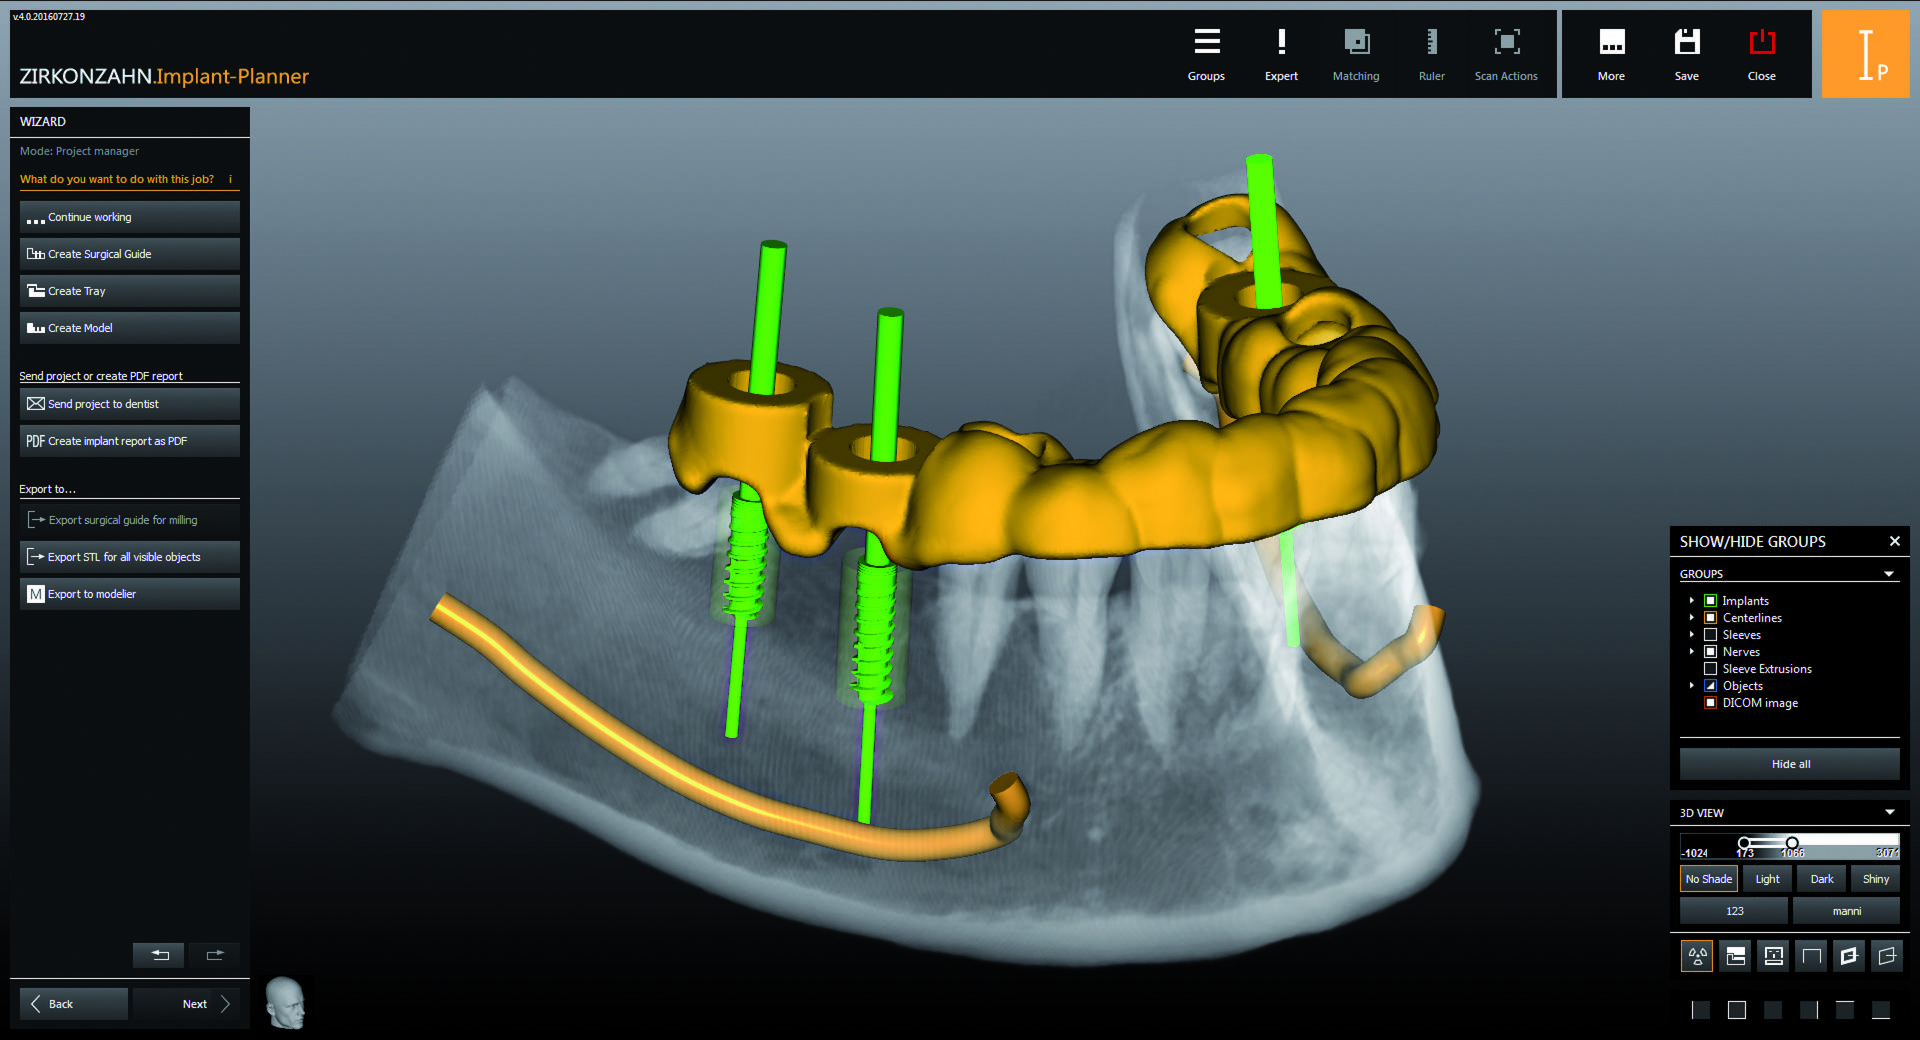The width and height of the screenshot is (1920, 1040).
Task: Expand the Centerlines tree node
Action: coord(1691,618)
